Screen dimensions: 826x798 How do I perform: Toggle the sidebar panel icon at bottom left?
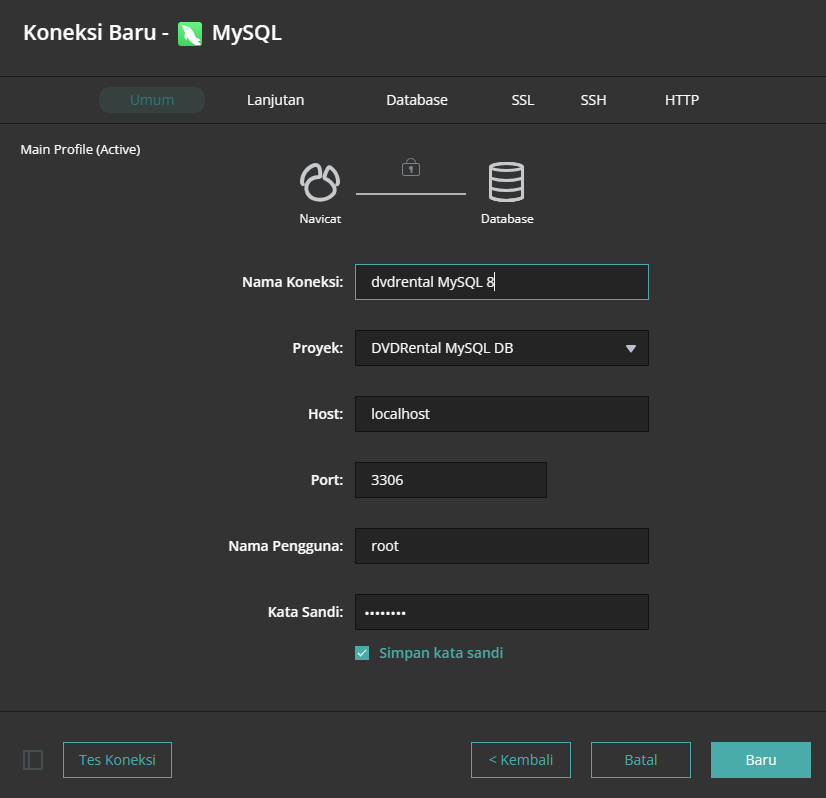tap(33, 760)
